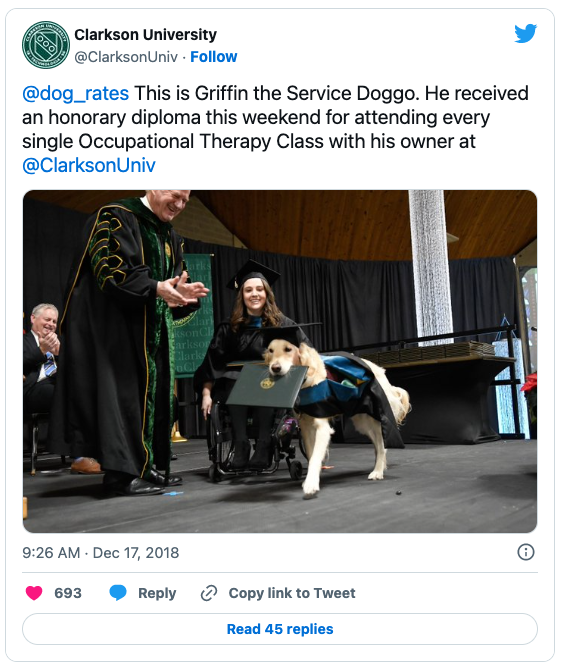Follow the Clarkson University account

tap(213, 57)
